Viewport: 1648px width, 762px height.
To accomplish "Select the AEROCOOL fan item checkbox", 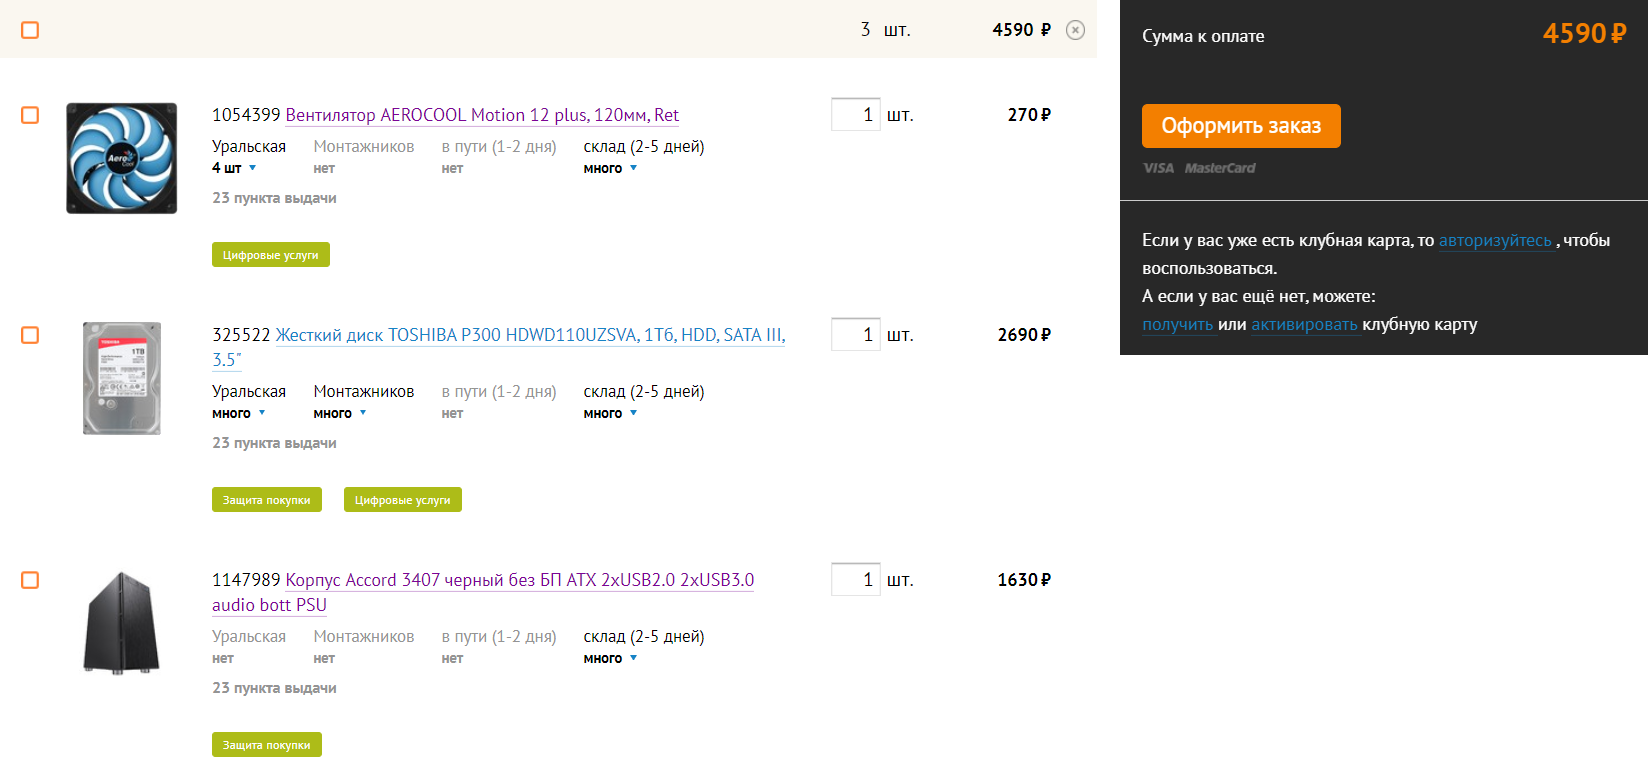I will click(30, 115).
